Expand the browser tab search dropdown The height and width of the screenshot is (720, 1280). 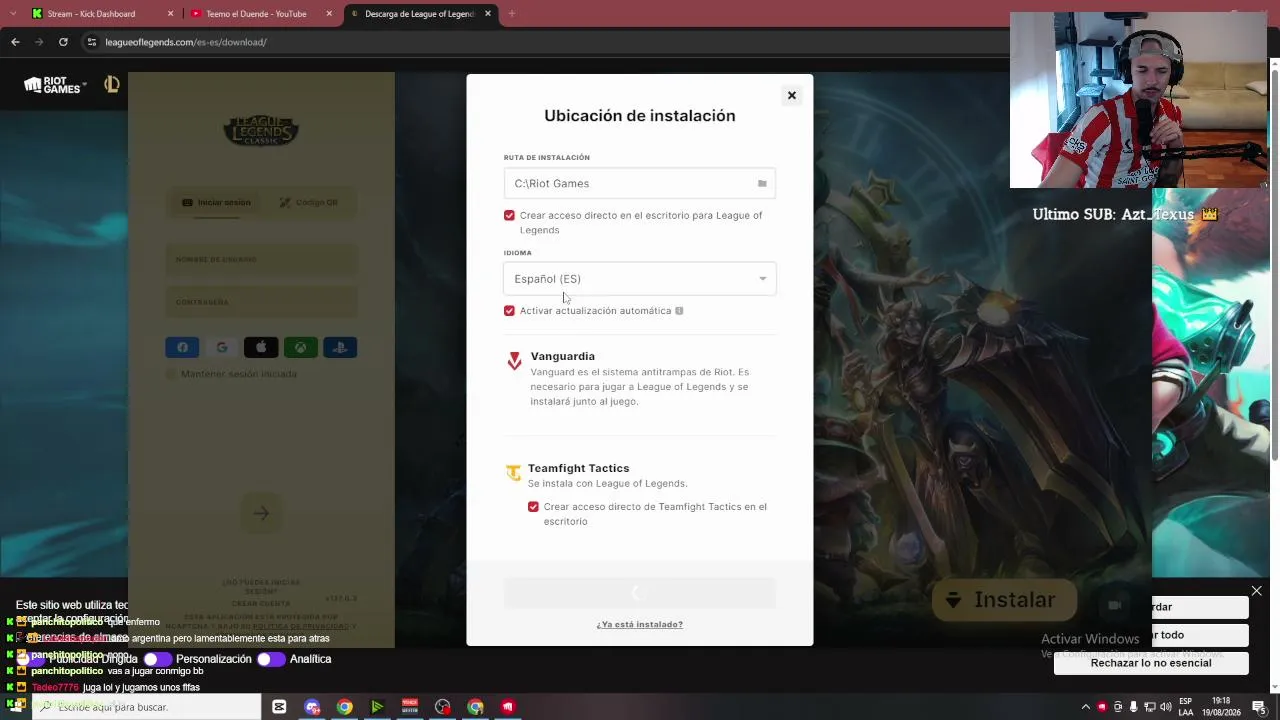pyautogui.click(x=12, y=14)
